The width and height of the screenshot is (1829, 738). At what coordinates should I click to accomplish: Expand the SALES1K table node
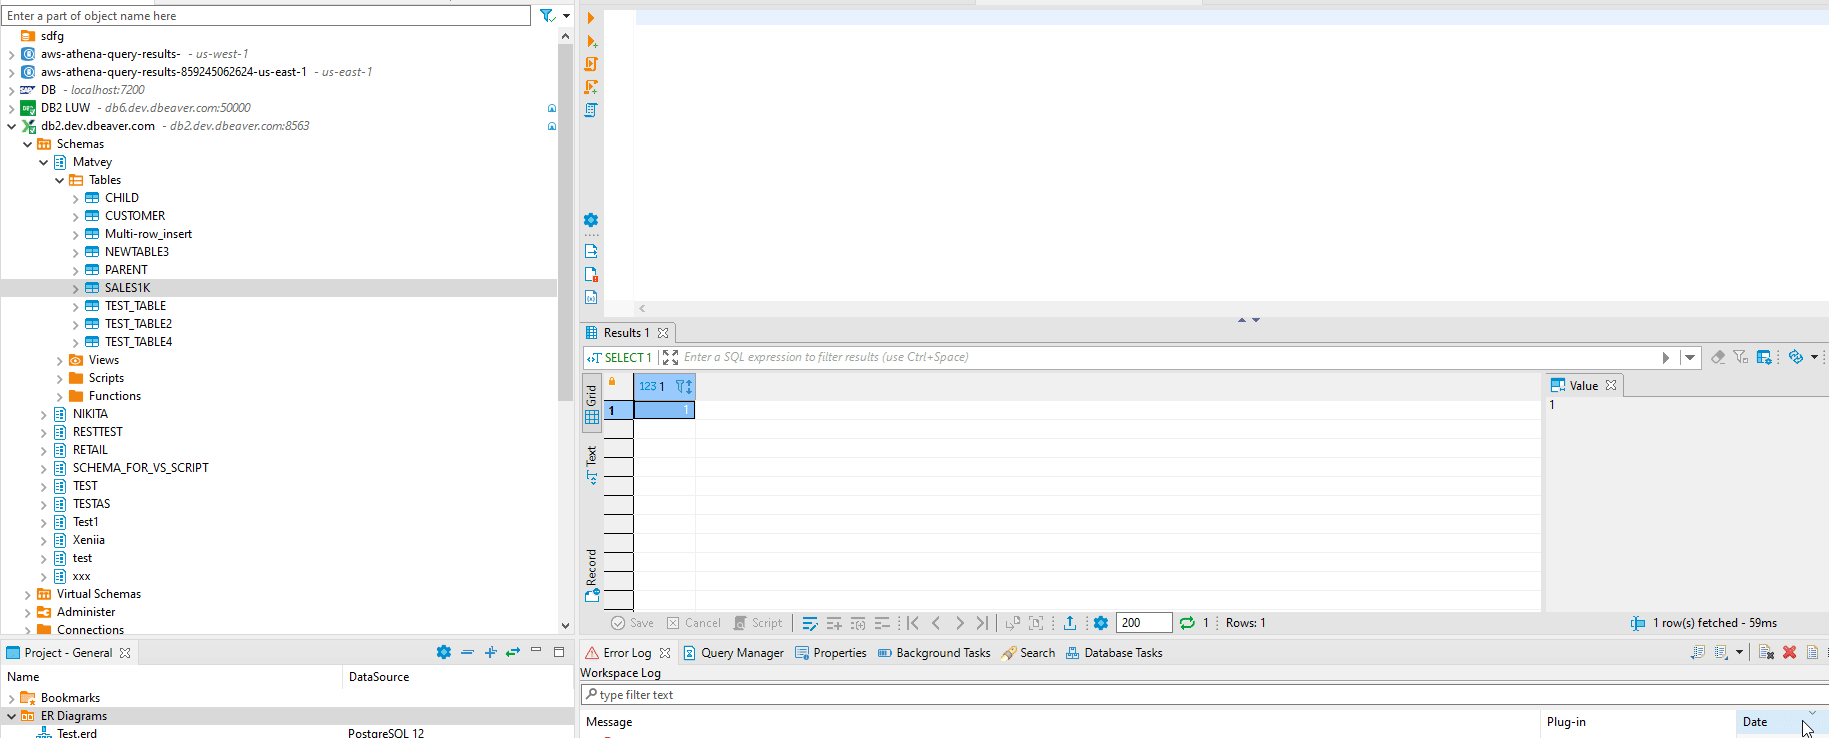pyautogui.click(x=76, y=288)
